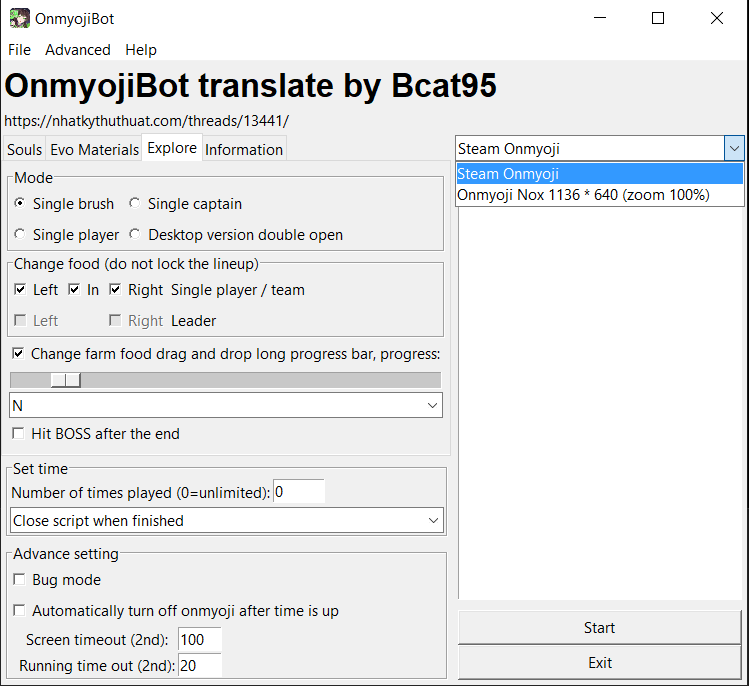Image resolution: width=749 pixels, height=686 pixels.
Task: Click the Start button
Action: point(599,627)
